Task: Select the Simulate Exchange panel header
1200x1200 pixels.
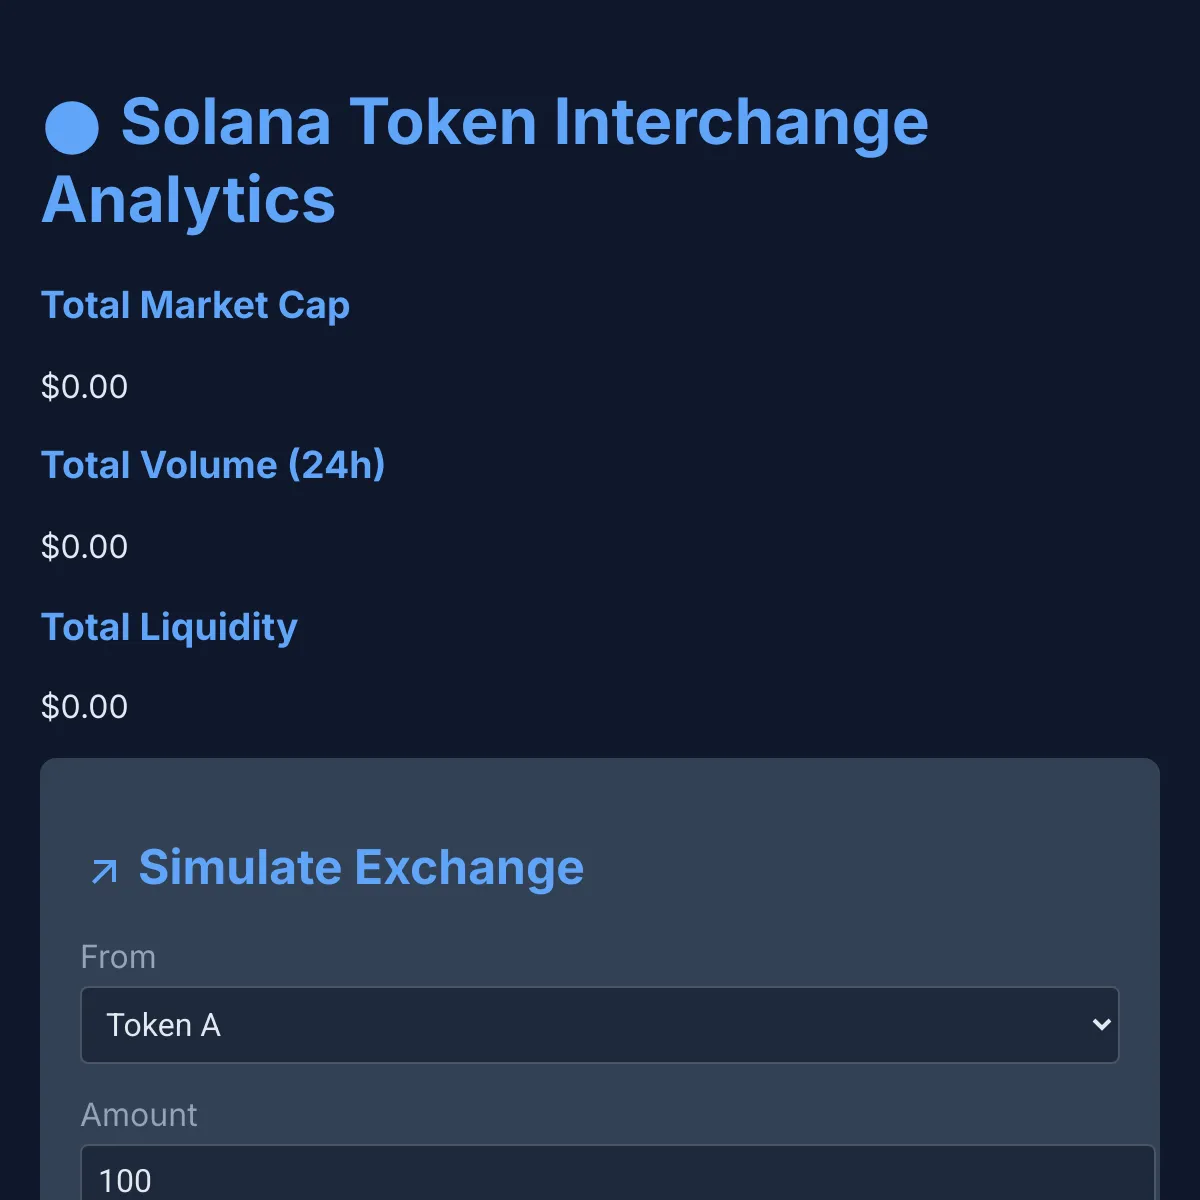Action: pos(361,868)
